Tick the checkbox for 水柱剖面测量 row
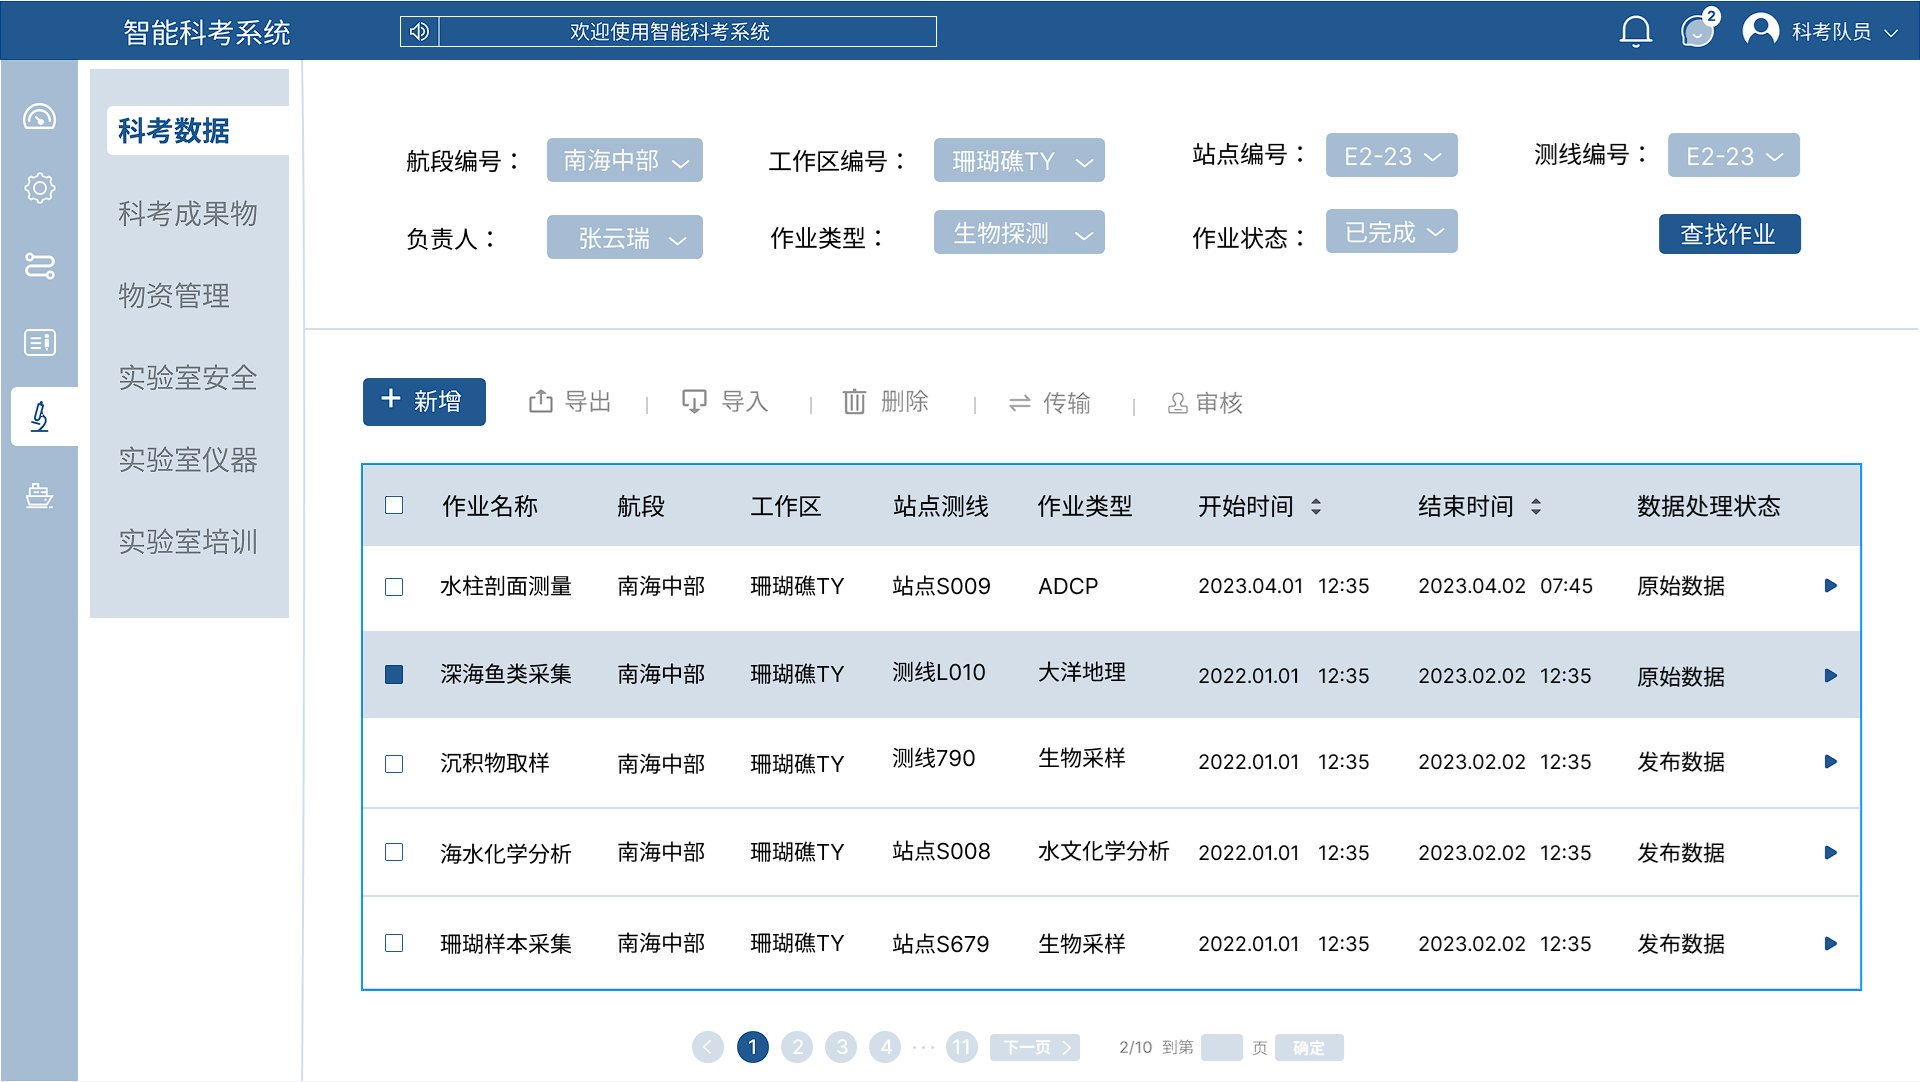The width and height of the screenshot is (1920, 1082). pyautogui.click(x=394, y=587)
